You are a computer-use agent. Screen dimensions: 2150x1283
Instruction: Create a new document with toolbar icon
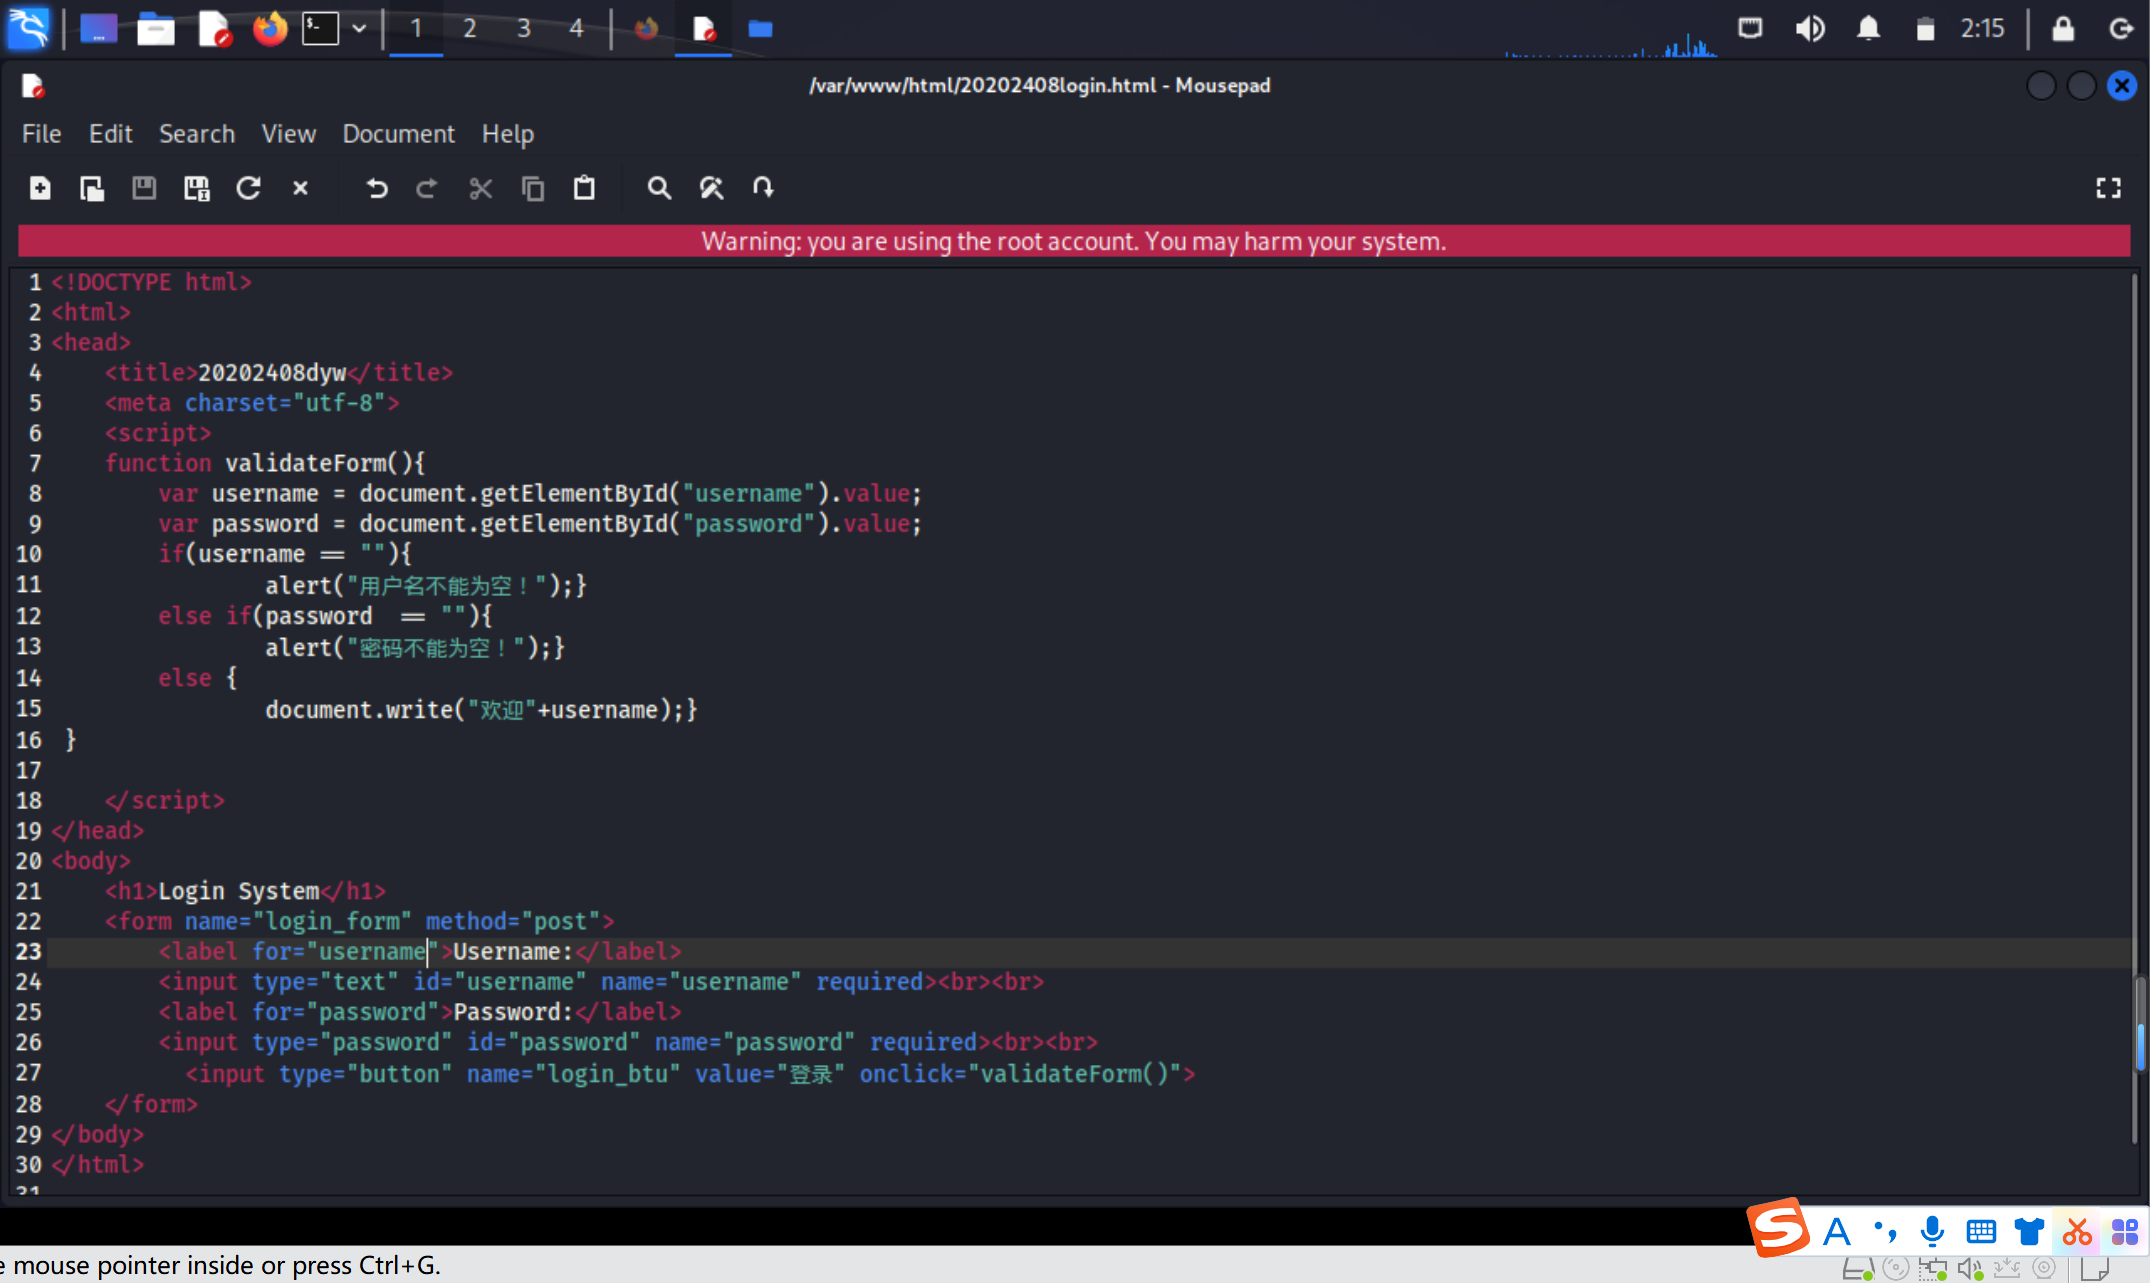(40, 188)
